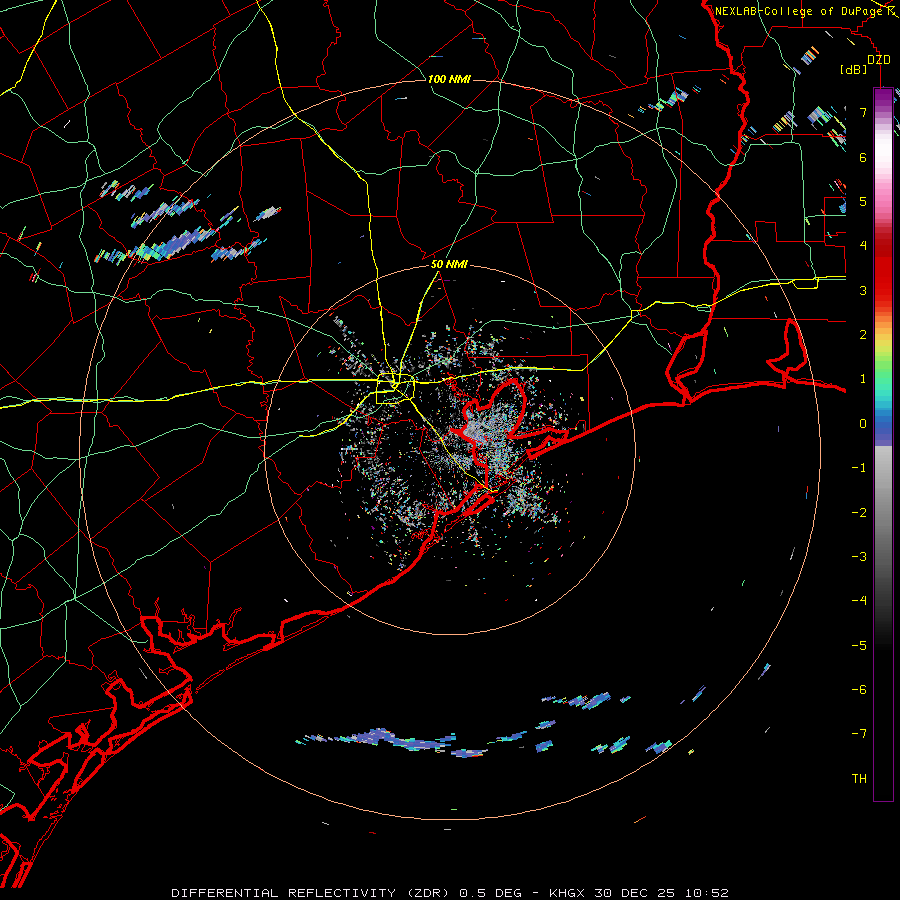Viewport: 900px width, 900px height.
Task: Select the -3 value on the dB scale
Action: 859,557
